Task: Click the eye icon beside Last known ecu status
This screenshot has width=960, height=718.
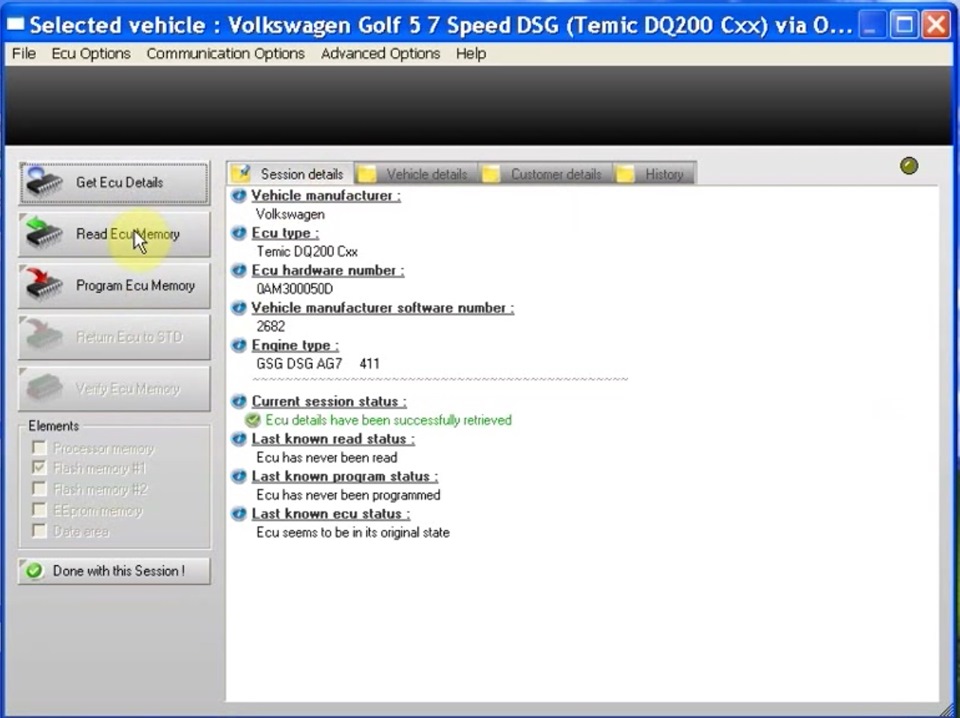Action: click(x=239, y=514)
